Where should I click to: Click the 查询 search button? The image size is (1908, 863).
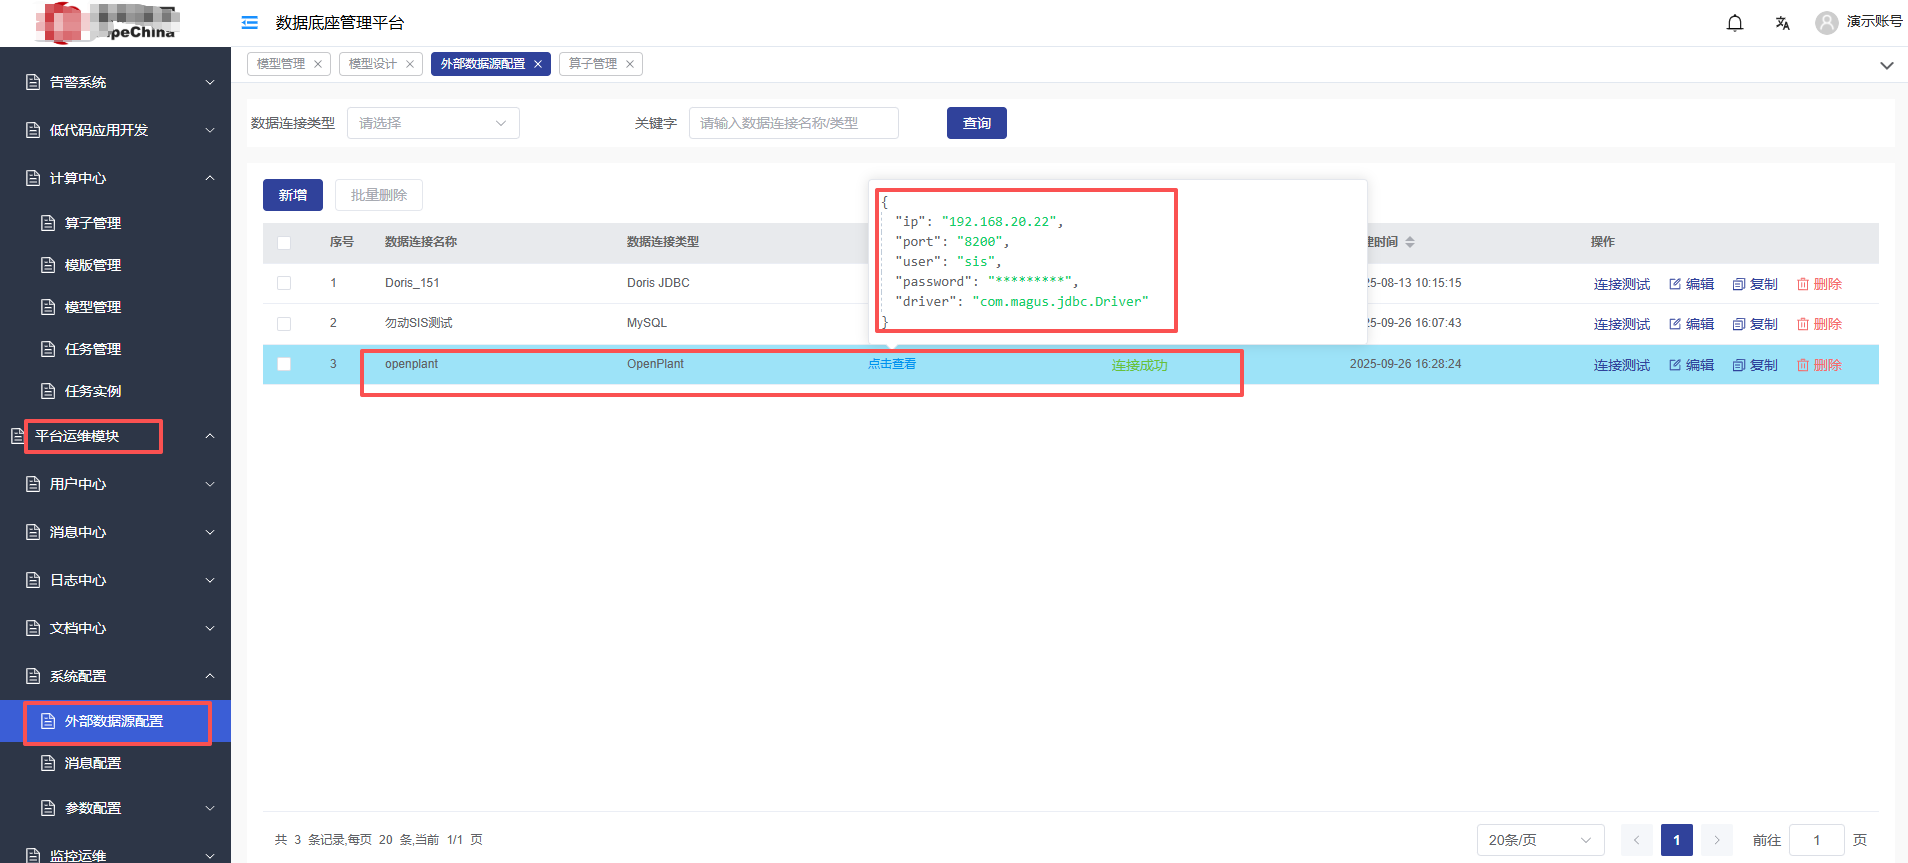pyautogui.click(x=976, y=123)
